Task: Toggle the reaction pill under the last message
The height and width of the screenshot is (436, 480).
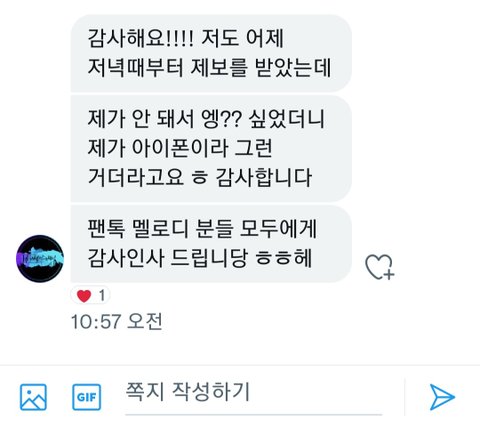Action: point(91,296)
